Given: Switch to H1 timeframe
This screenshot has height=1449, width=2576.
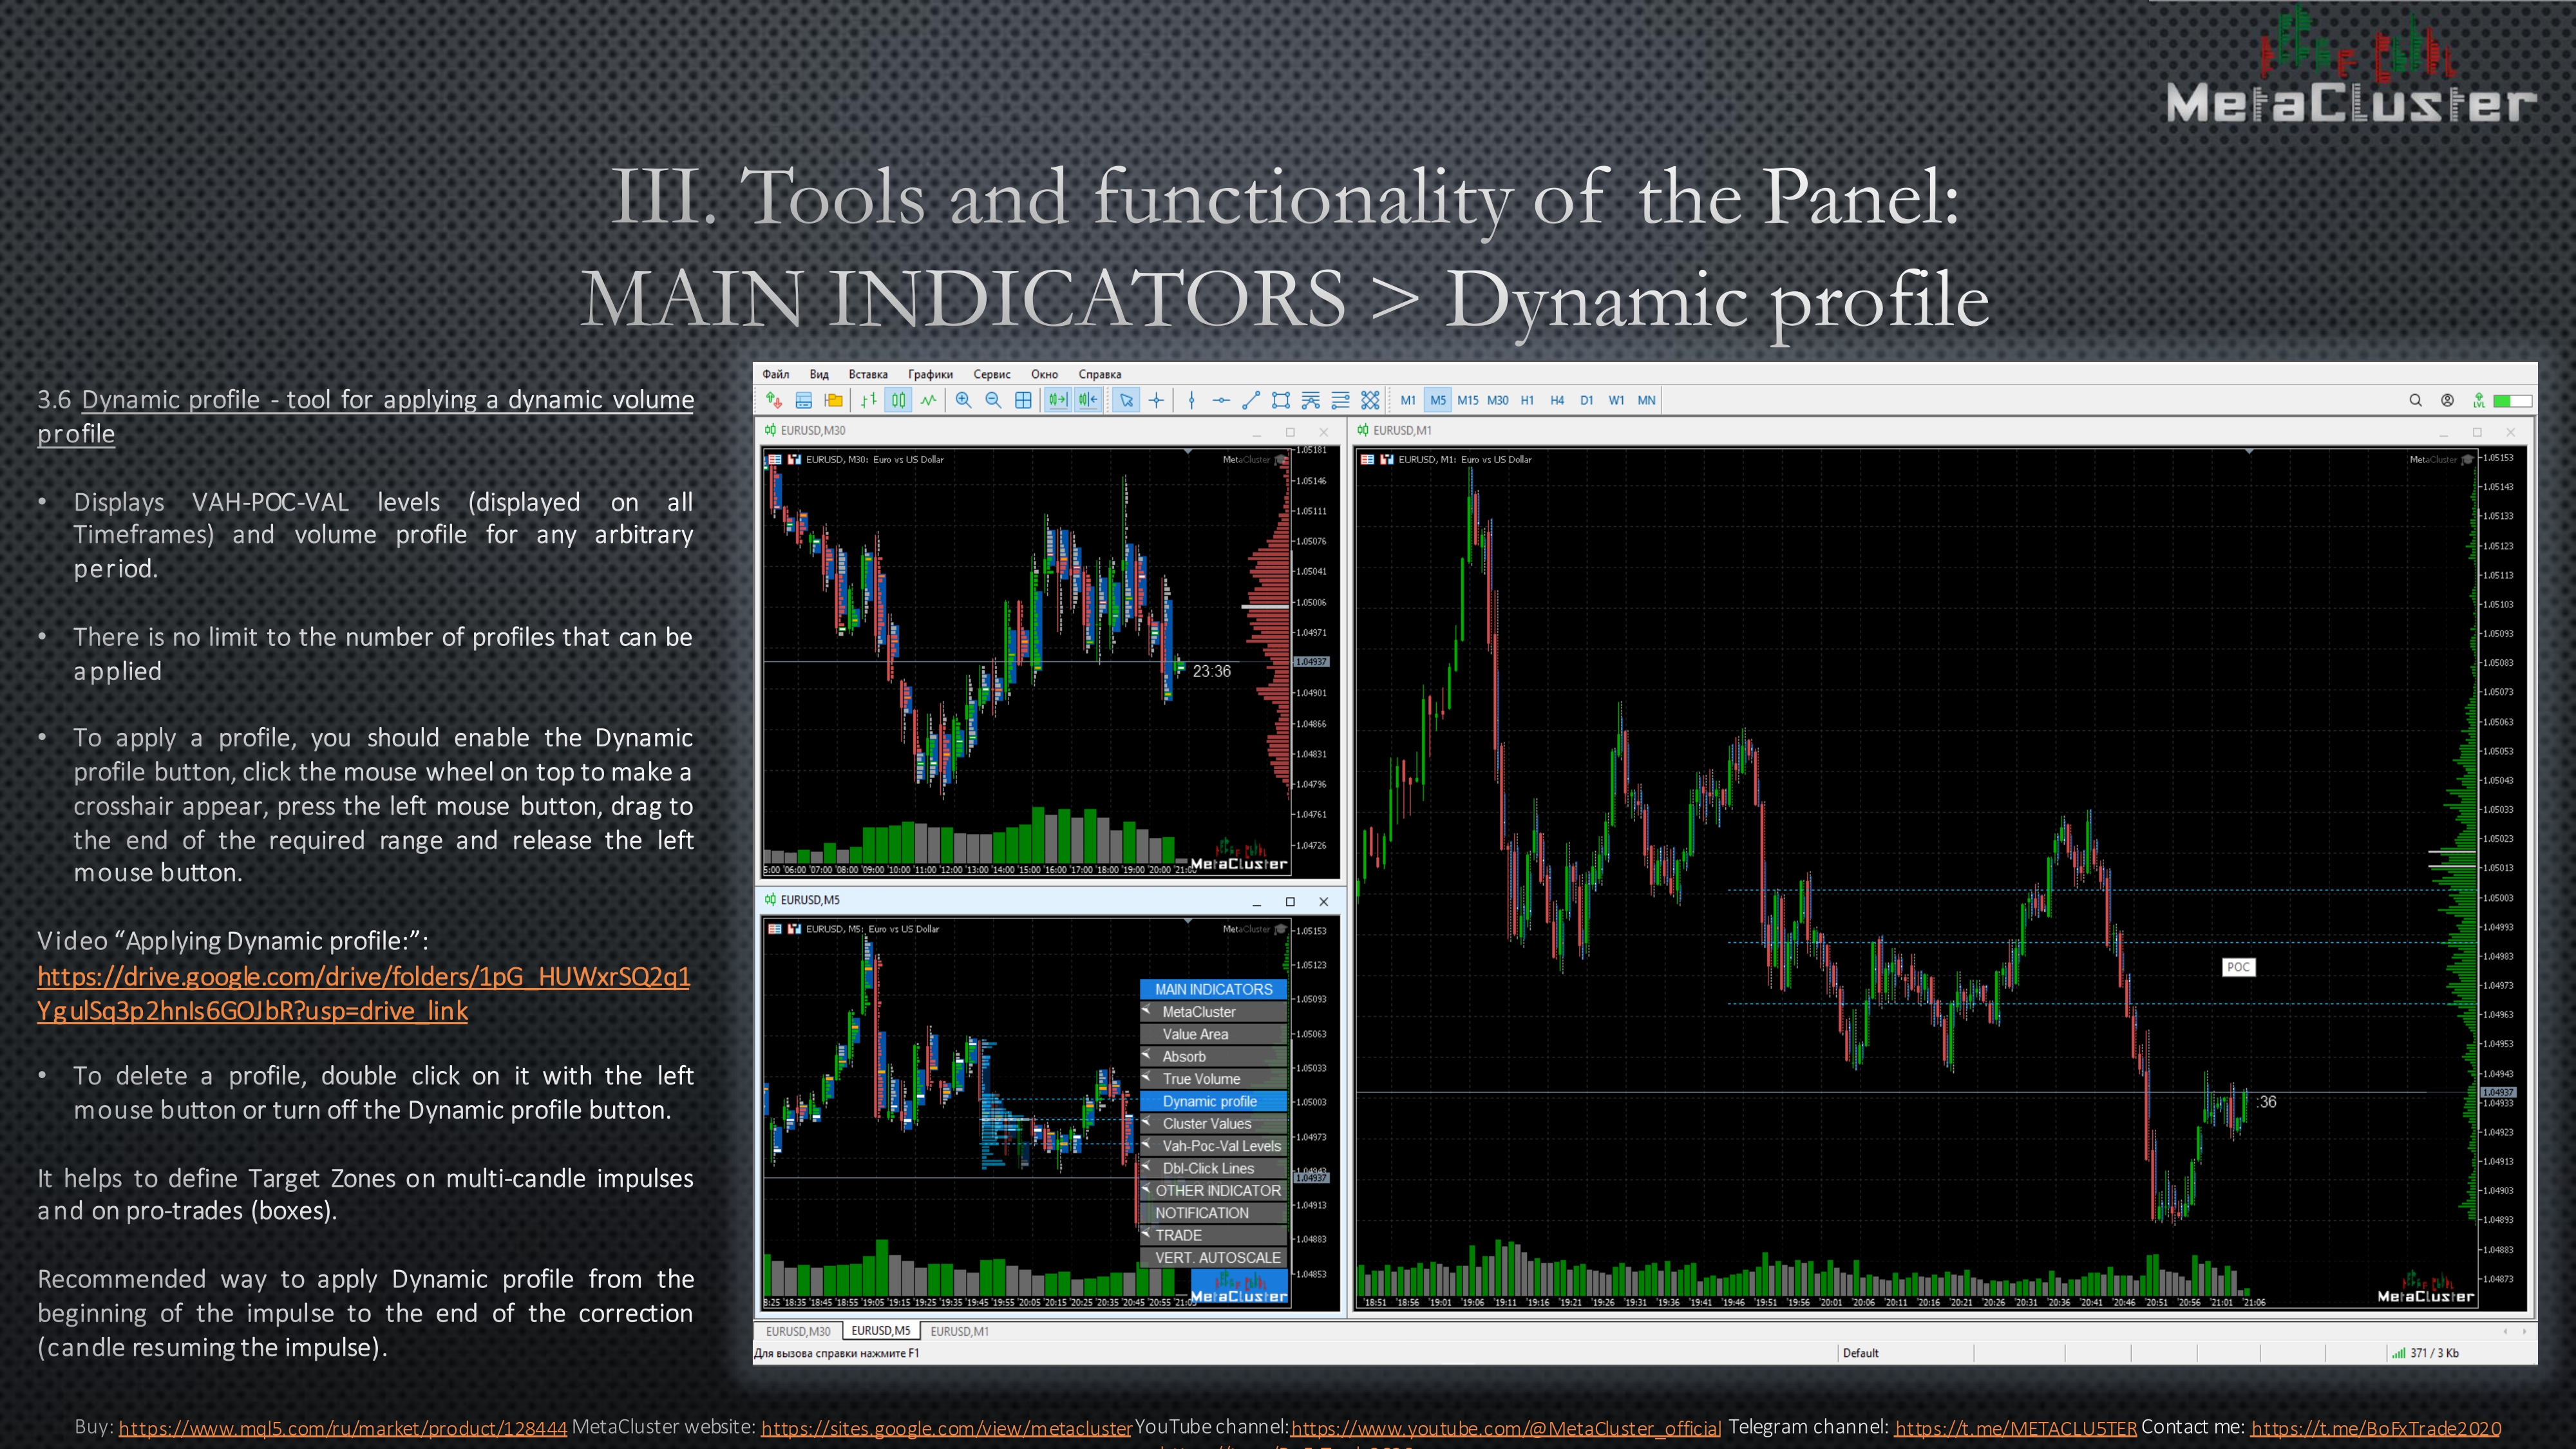Looking at the screenshot, I should click(1527, 400).
